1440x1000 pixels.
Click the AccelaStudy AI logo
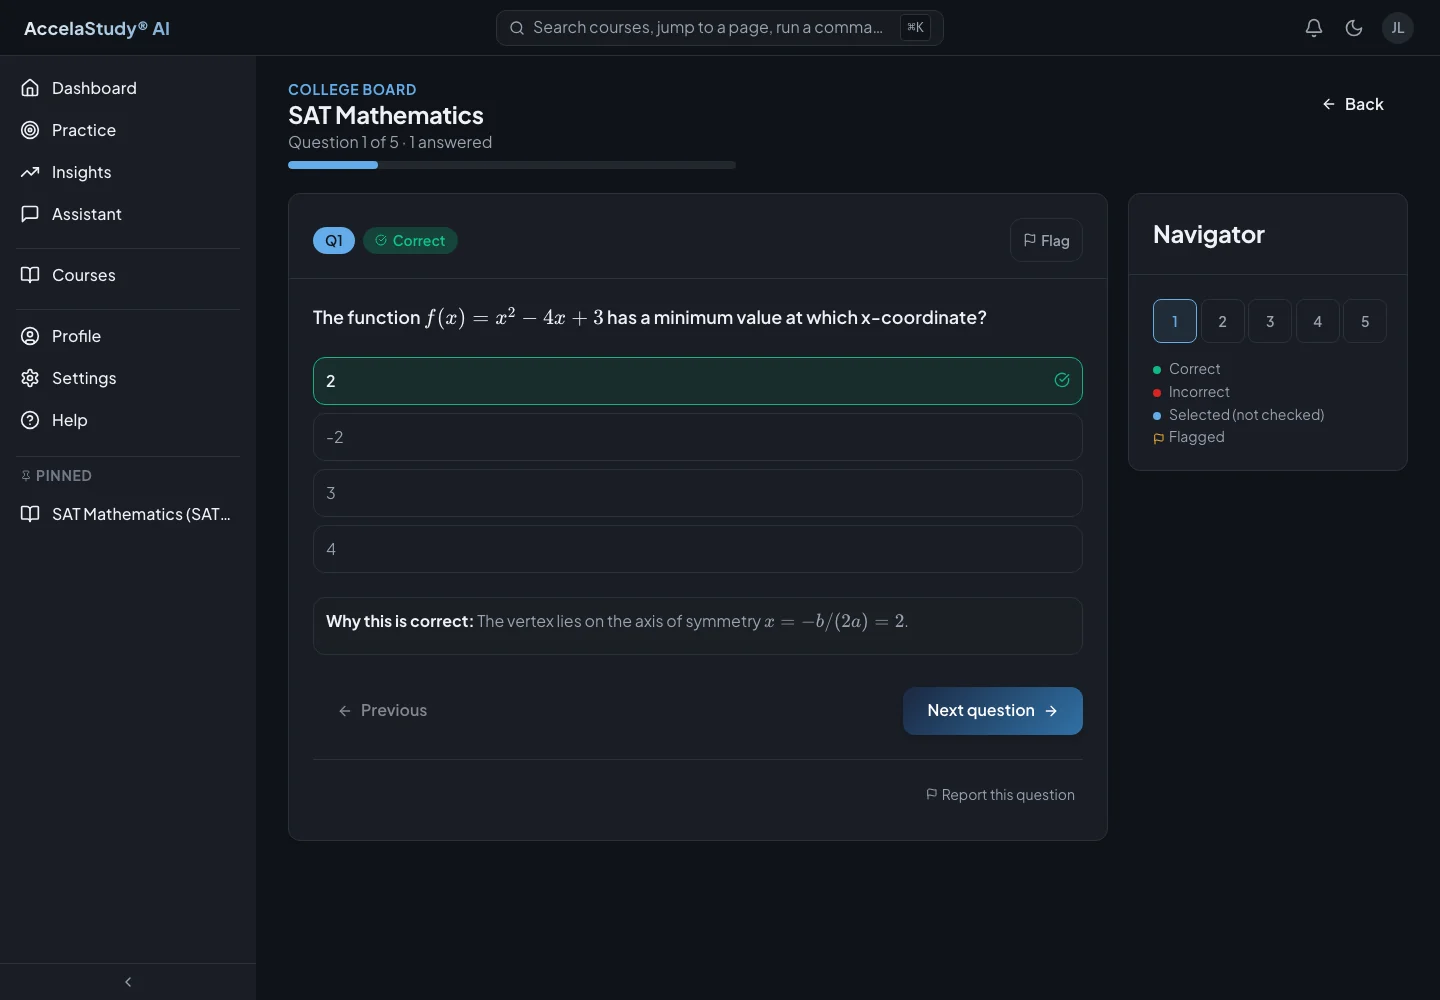click(97, 28)
